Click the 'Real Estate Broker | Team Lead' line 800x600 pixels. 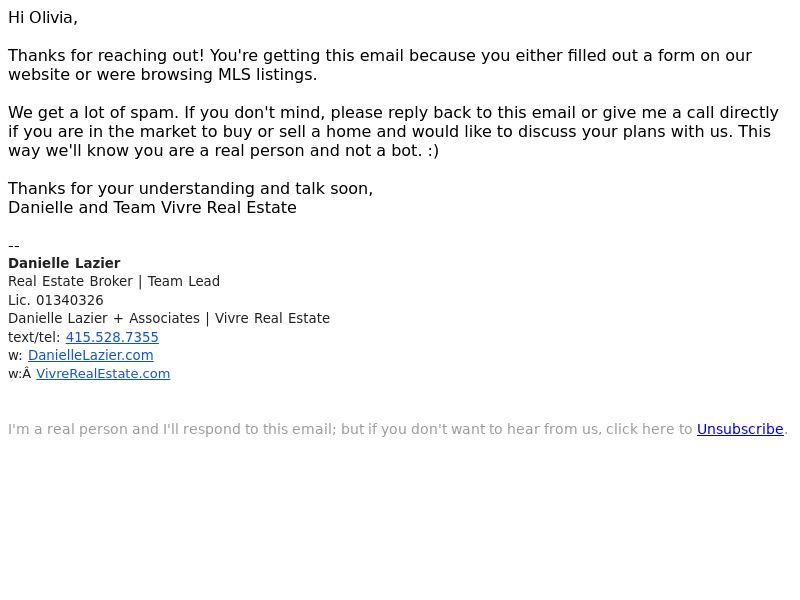(x=114, y=281)
